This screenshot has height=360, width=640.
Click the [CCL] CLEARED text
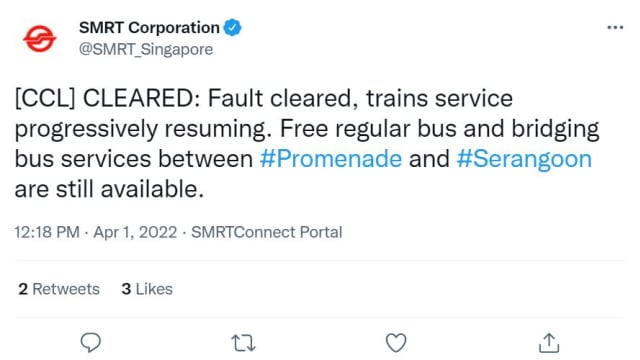[x=107, y=99]
